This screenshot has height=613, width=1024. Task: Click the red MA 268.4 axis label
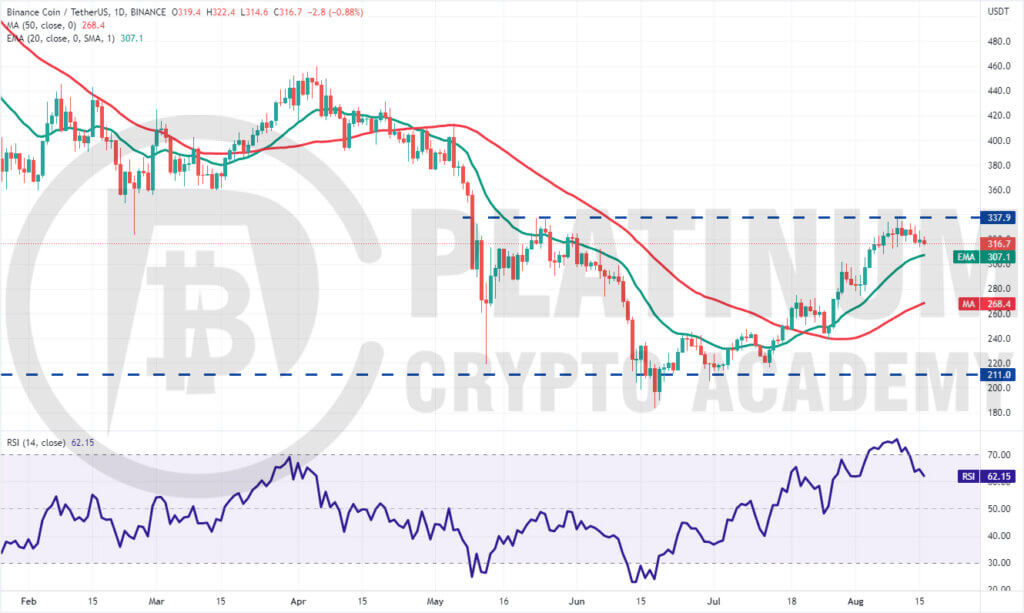[987, 304]
